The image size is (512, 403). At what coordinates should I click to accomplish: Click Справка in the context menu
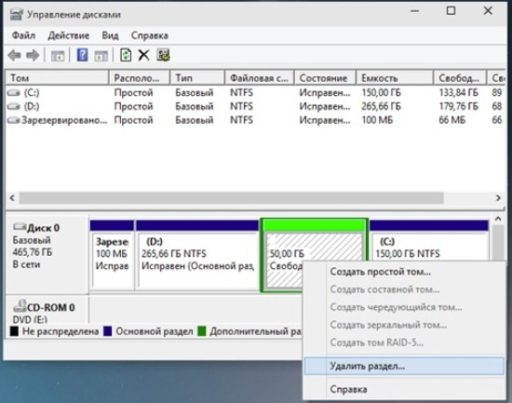(348, 389)
